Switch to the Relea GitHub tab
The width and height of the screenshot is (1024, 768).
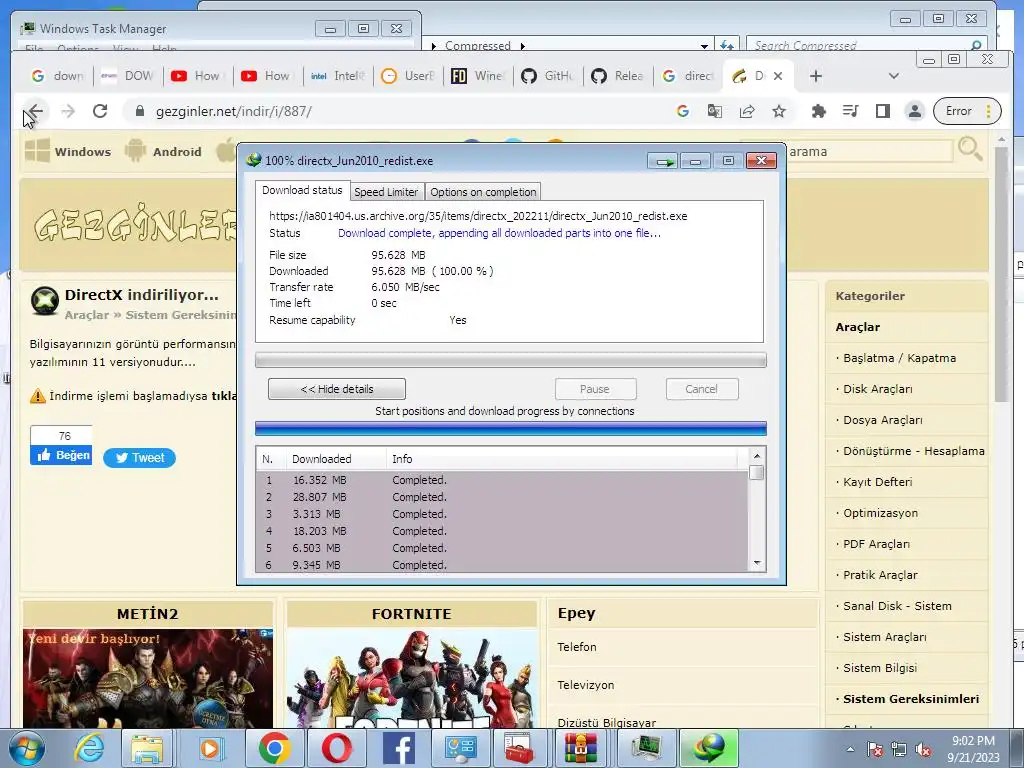pos(617,76)
